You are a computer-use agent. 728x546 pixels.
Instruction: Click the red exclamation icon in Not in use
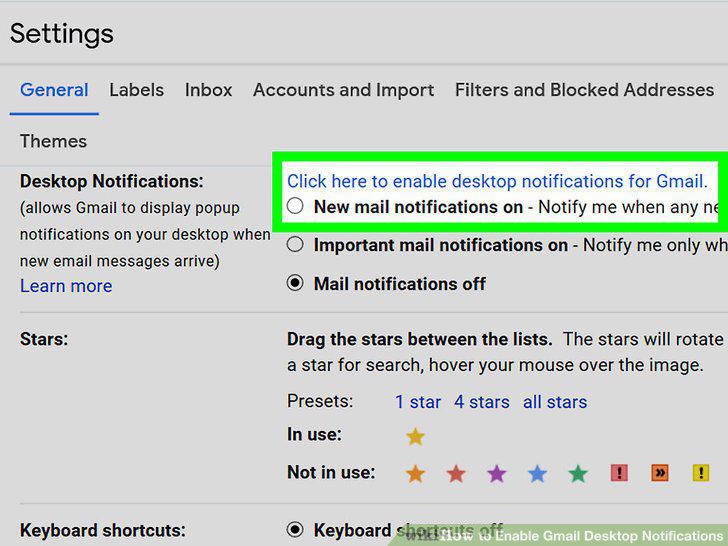(619, 473)
